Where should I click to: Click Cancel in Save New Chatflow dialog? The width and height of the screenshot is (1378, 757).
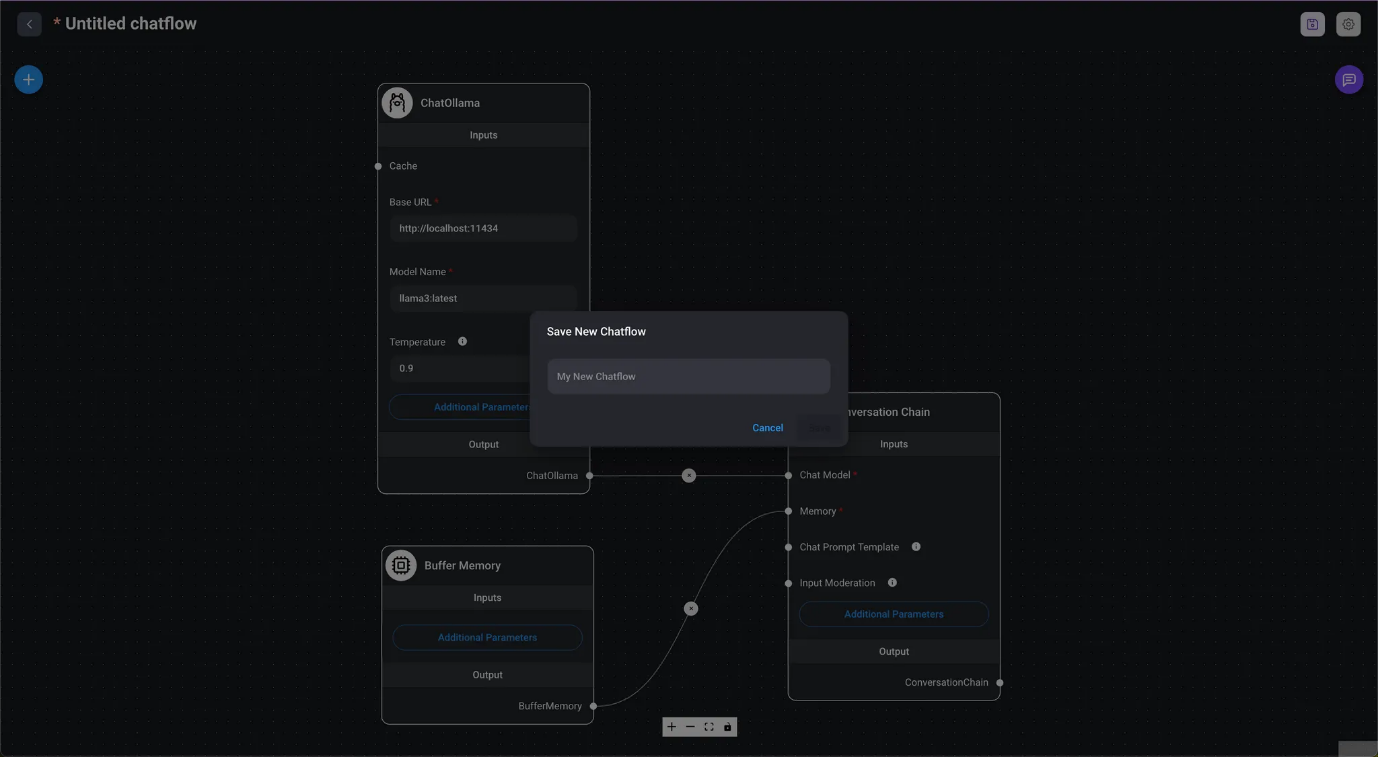767,428
